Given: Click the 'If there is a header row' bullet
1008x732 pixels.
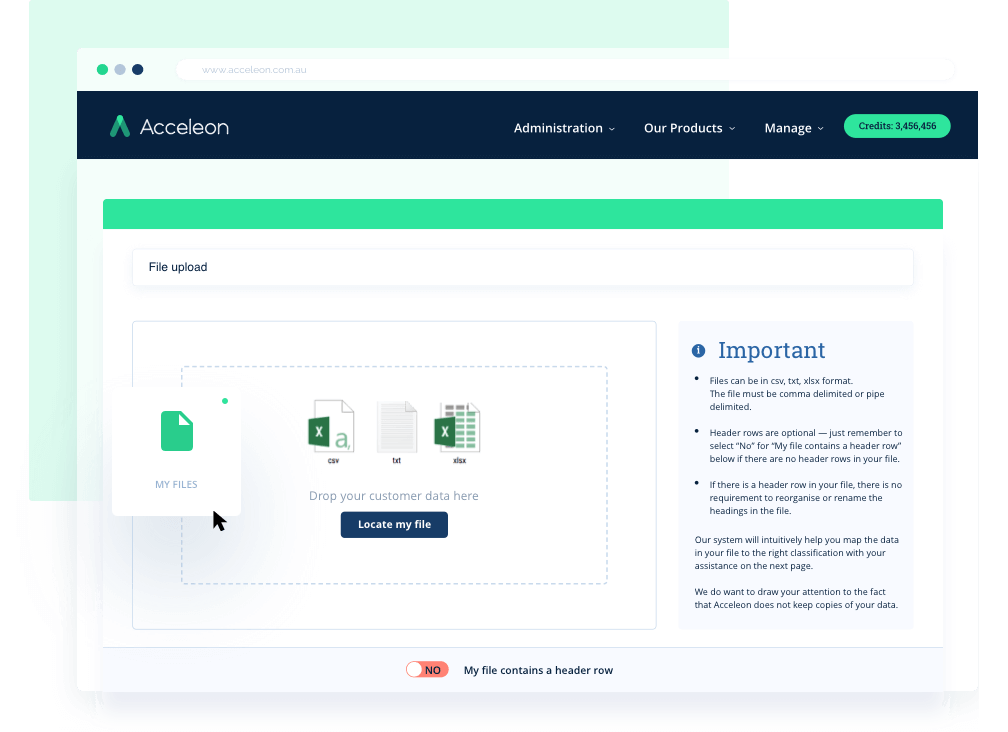Looking at the screenshot, I should point(806,498).
